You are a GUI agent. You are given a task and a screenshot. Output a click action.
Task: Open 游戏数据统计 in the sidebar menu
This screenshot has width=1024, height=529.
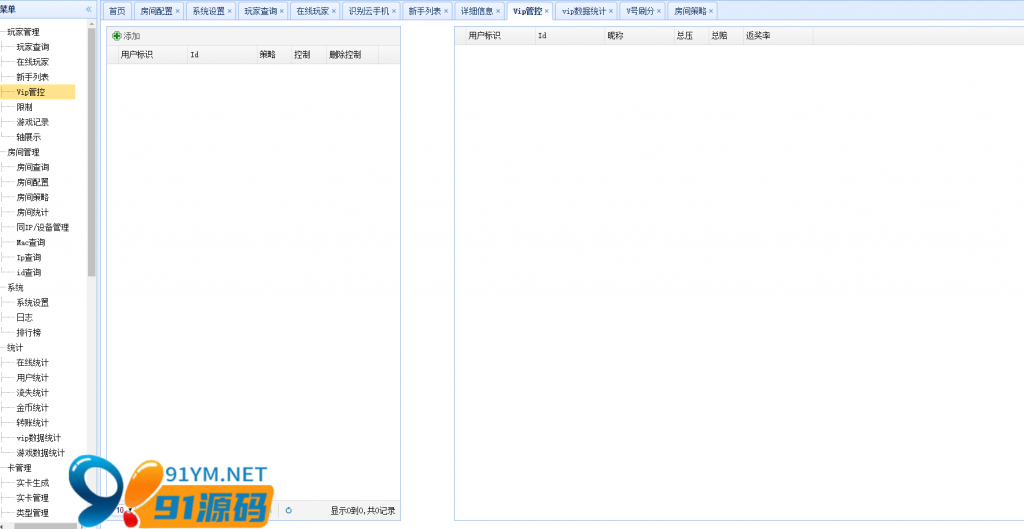pos(40,453)
